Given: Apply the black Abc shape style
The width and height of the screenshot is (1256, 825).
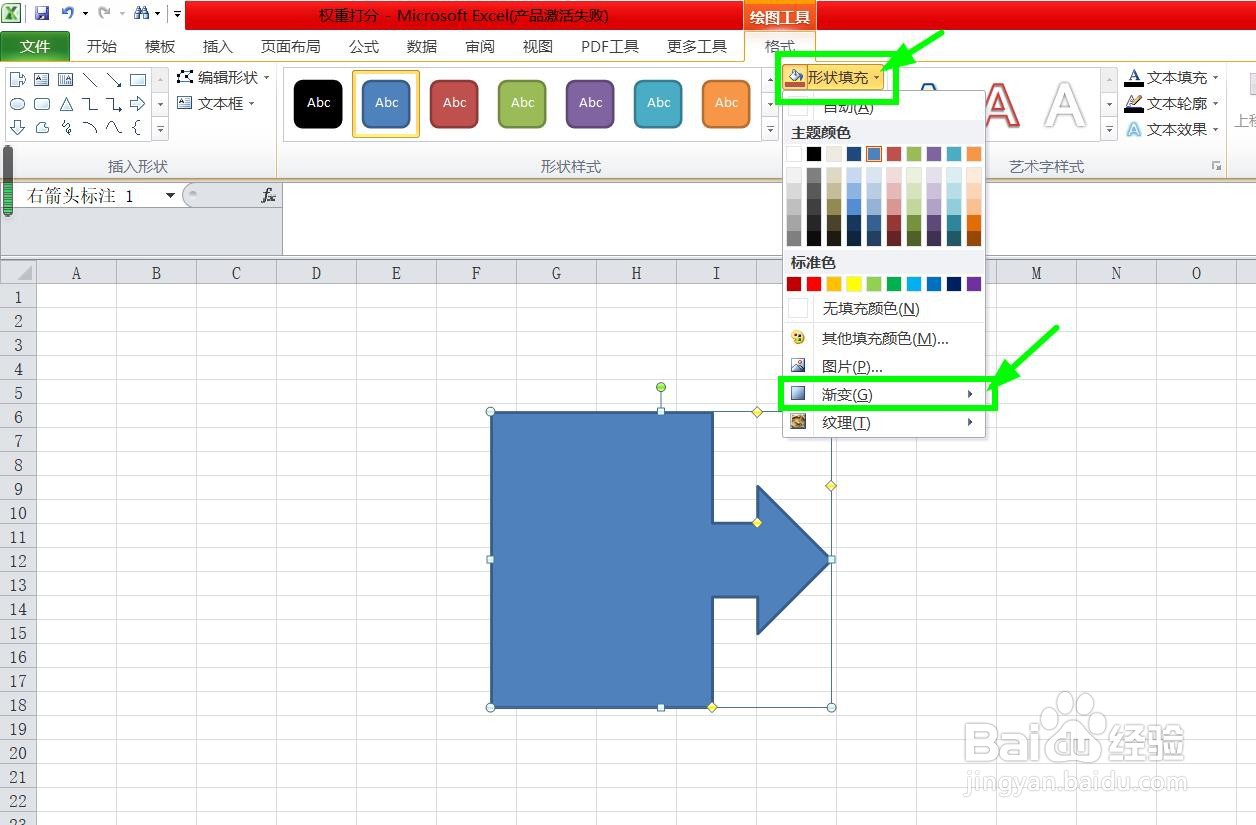Looking at the screenshot, I should pos(319,103).
